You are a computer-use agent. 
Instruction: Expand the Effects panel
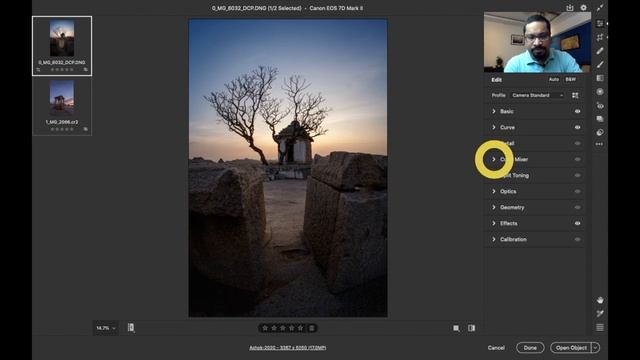(494, 223)
